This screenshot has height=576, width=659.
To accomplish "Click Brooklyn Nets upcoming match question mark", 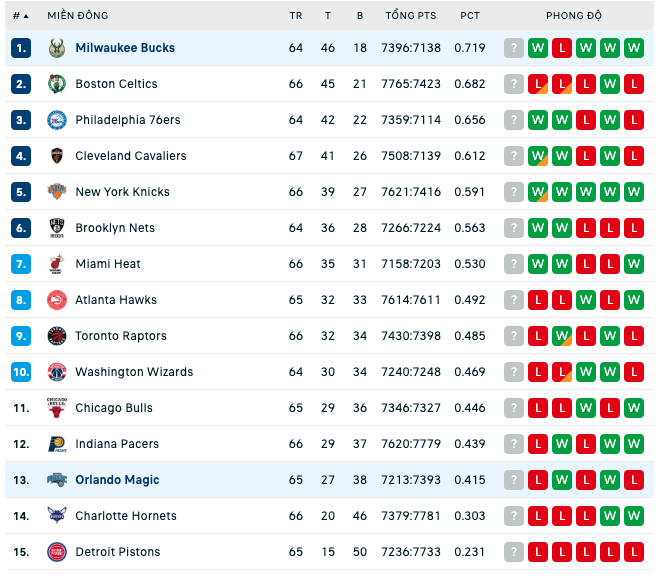I will click(514, 228).
